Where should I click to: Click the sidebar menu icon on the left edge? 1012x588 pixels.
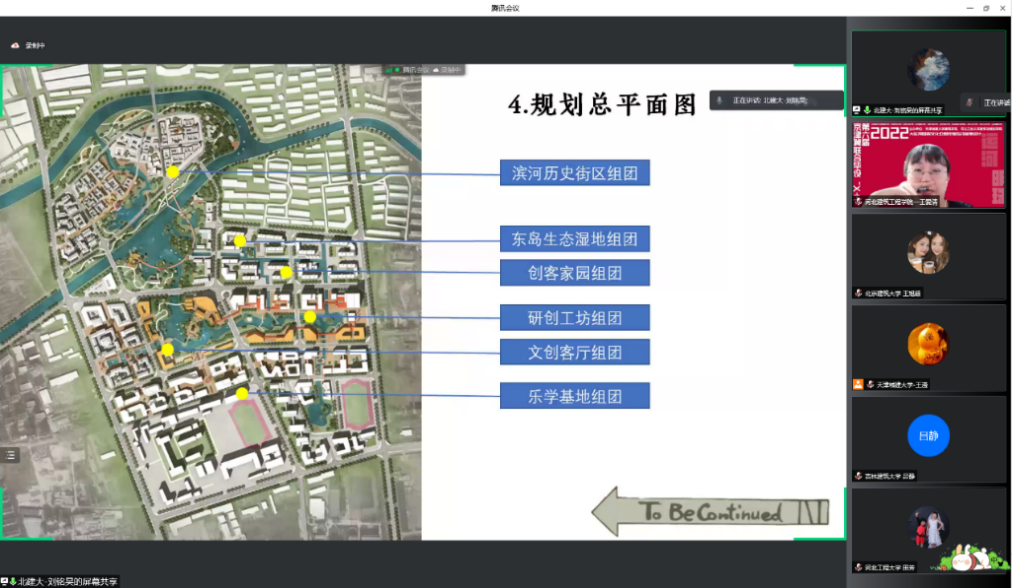(x=10, y=455)
